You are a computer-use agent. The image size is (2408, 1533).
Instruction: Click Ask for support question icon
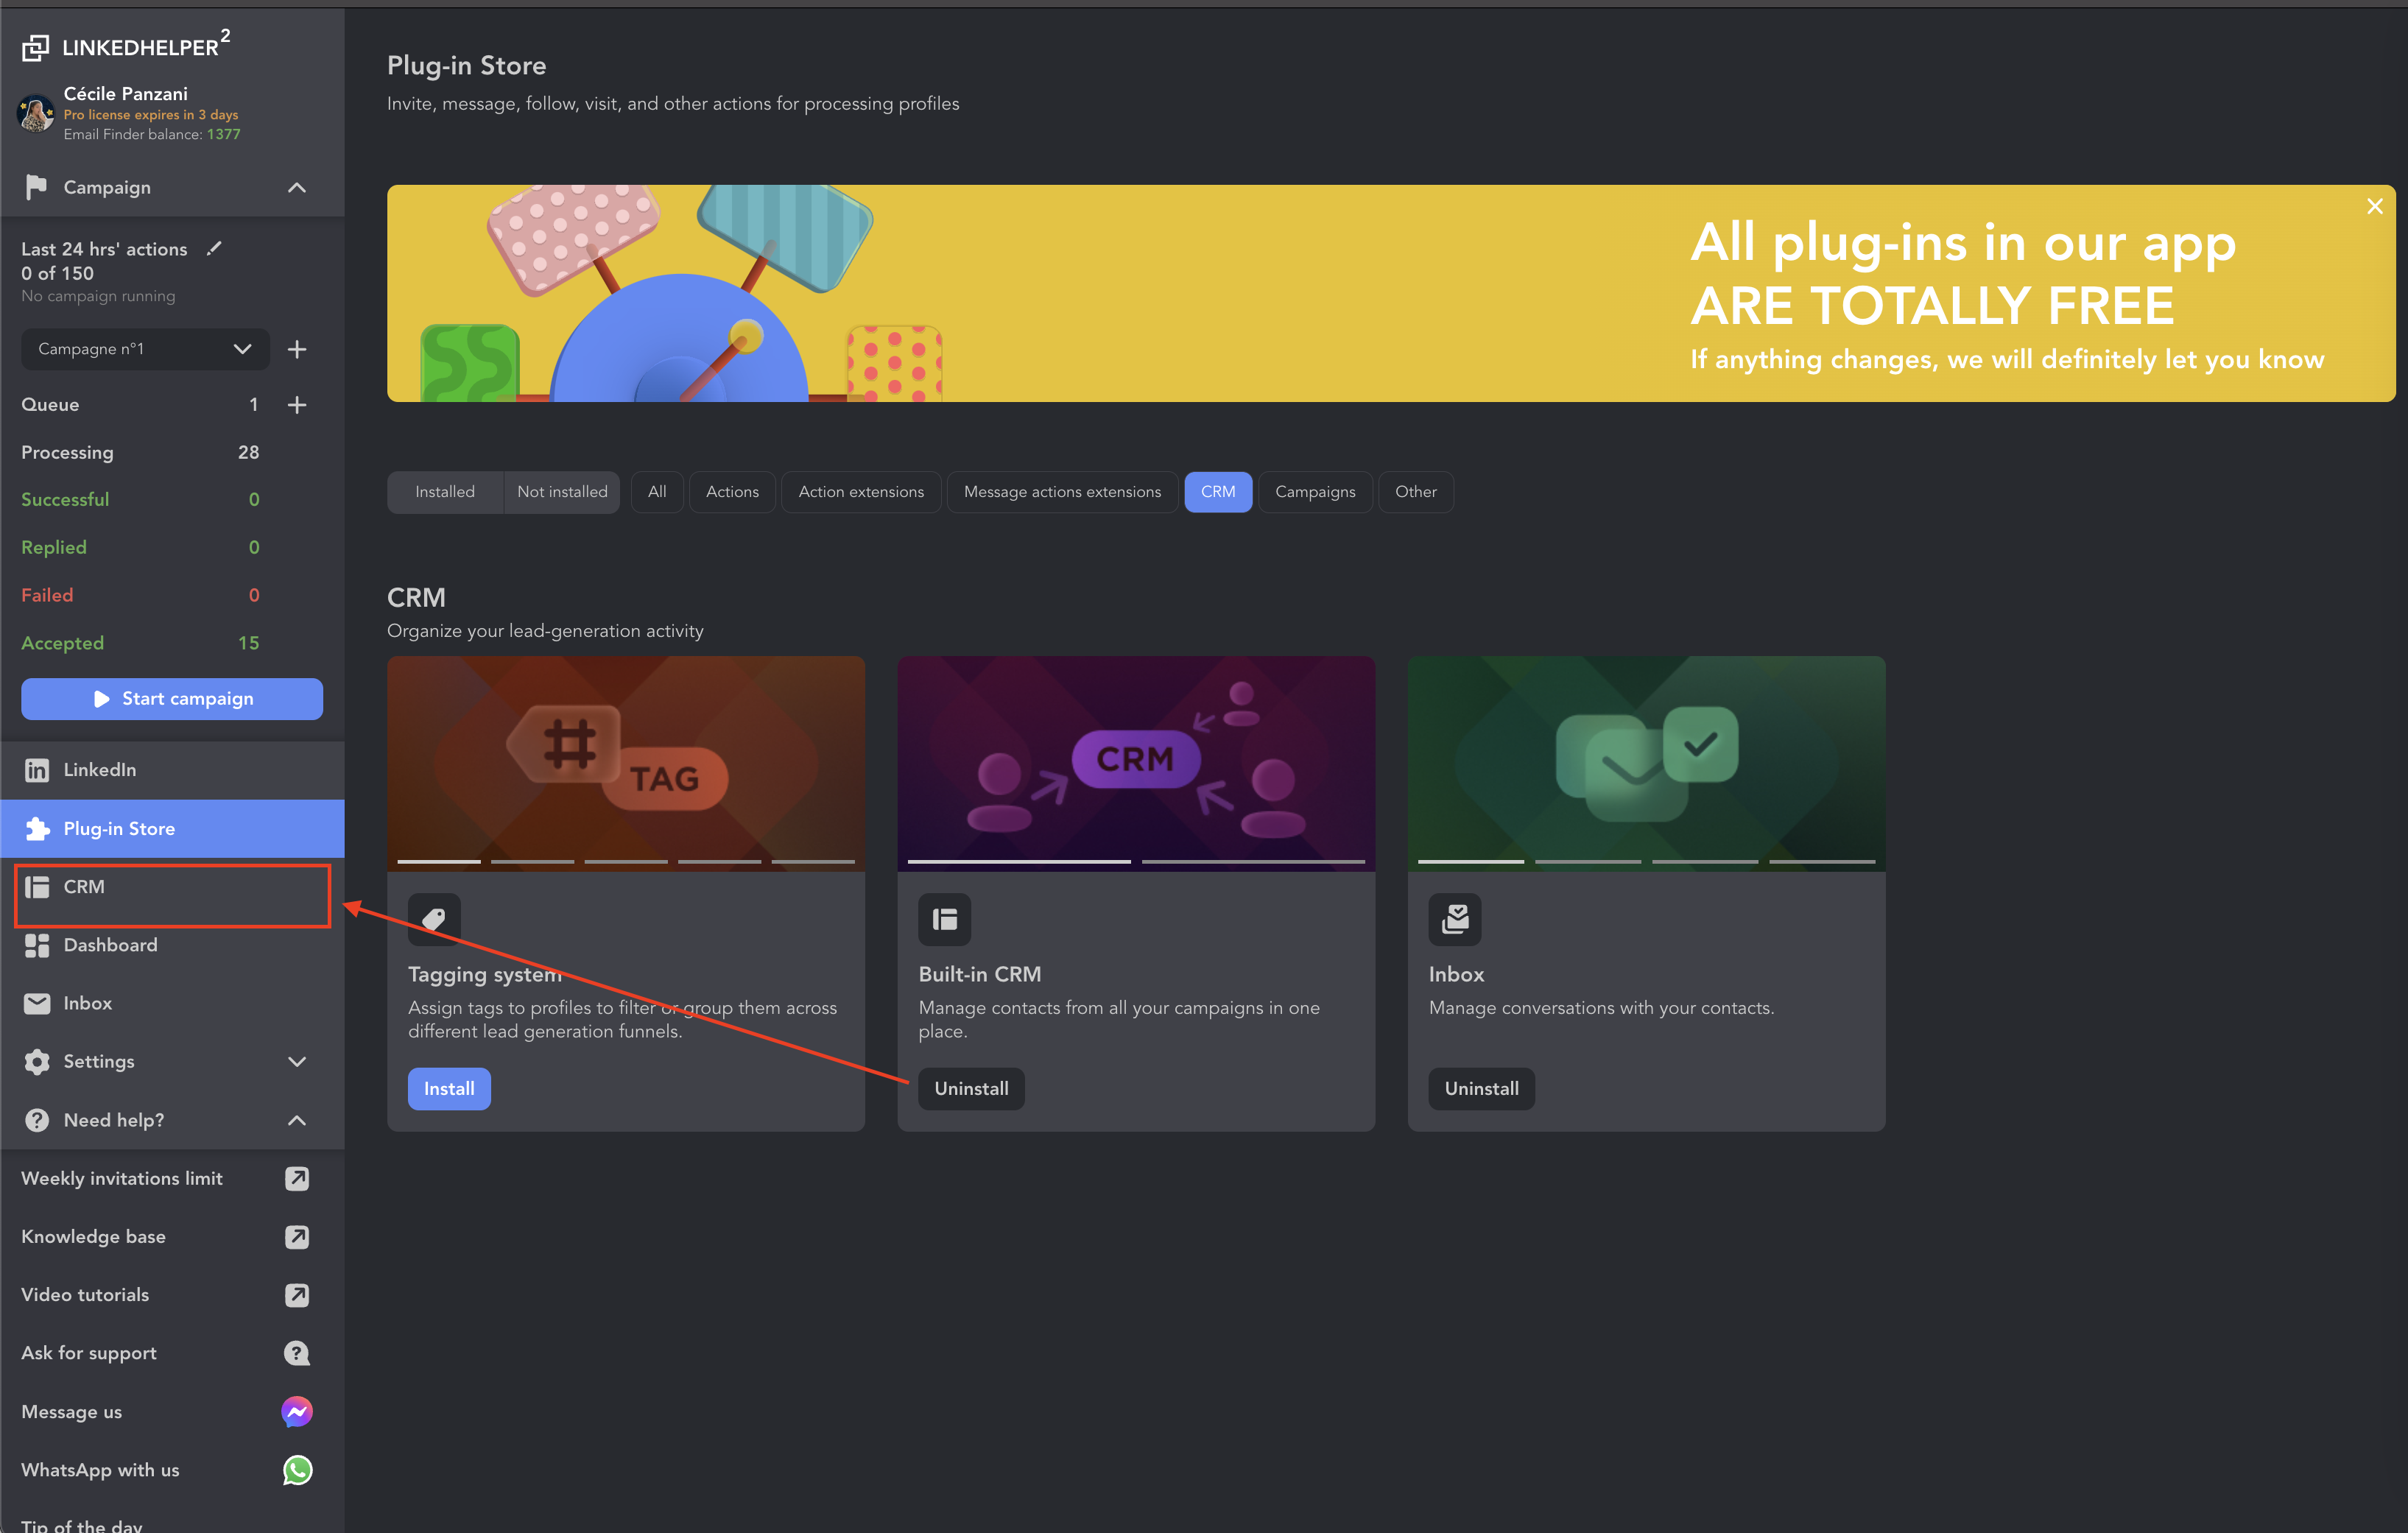297,1353
